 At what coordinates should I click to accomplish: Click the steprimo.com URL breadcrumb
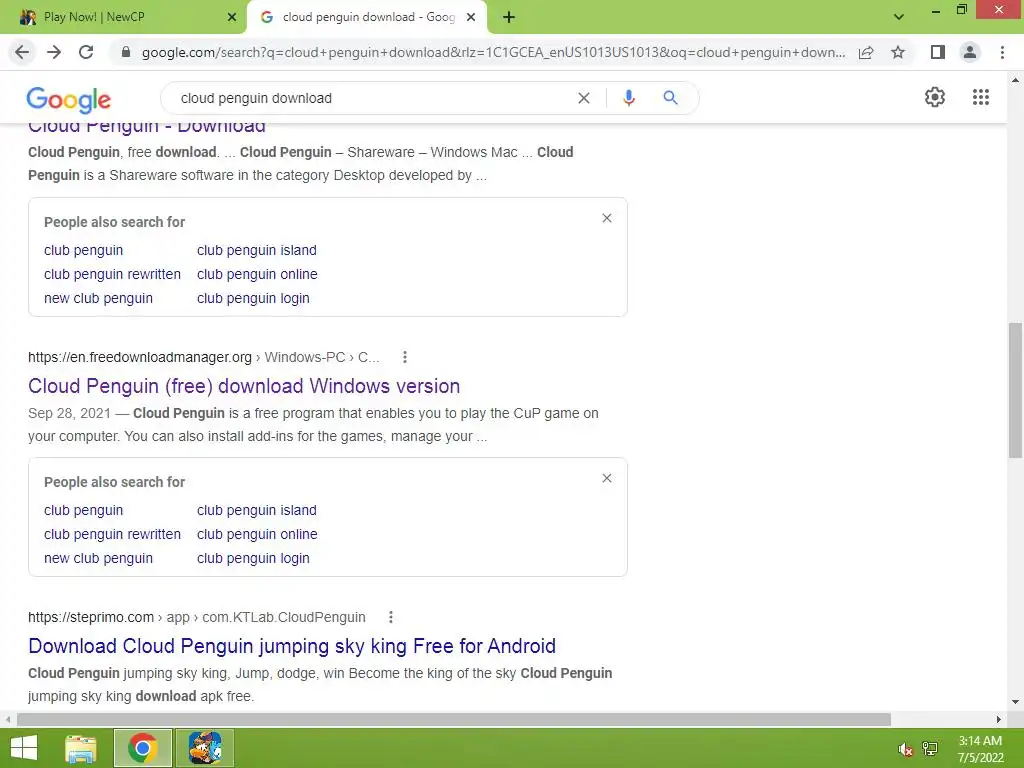(197, 617)
